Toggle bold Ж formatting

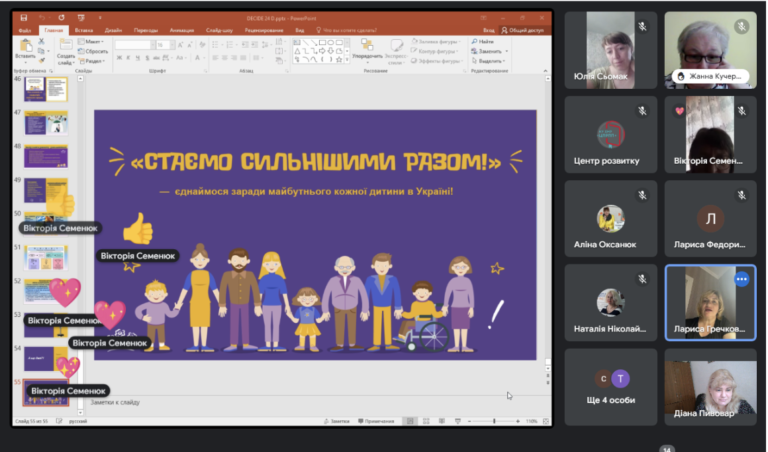pyautogui.click(x=119, y=58)
